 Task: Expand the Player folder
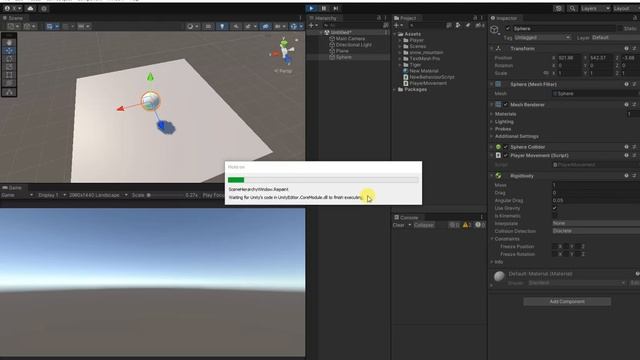[400, 40]
